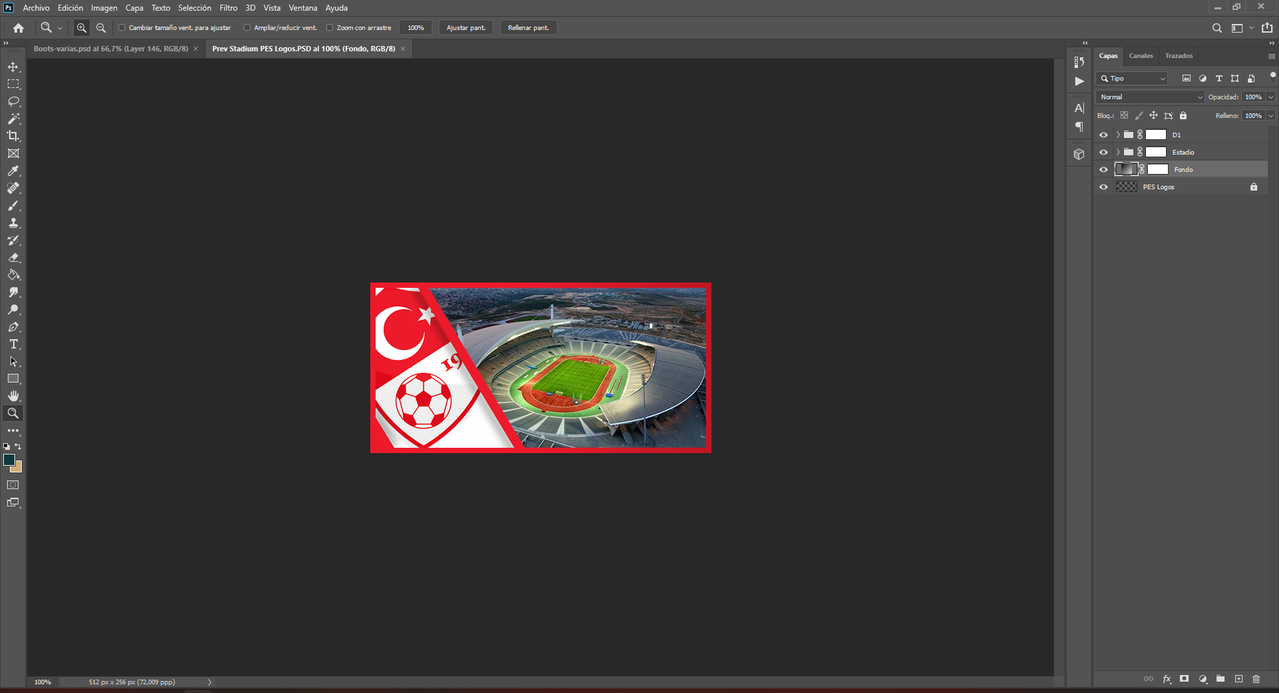Open the 3D panel cube icon
The width and height of the screenshot is (1279, 693).
1079,154
